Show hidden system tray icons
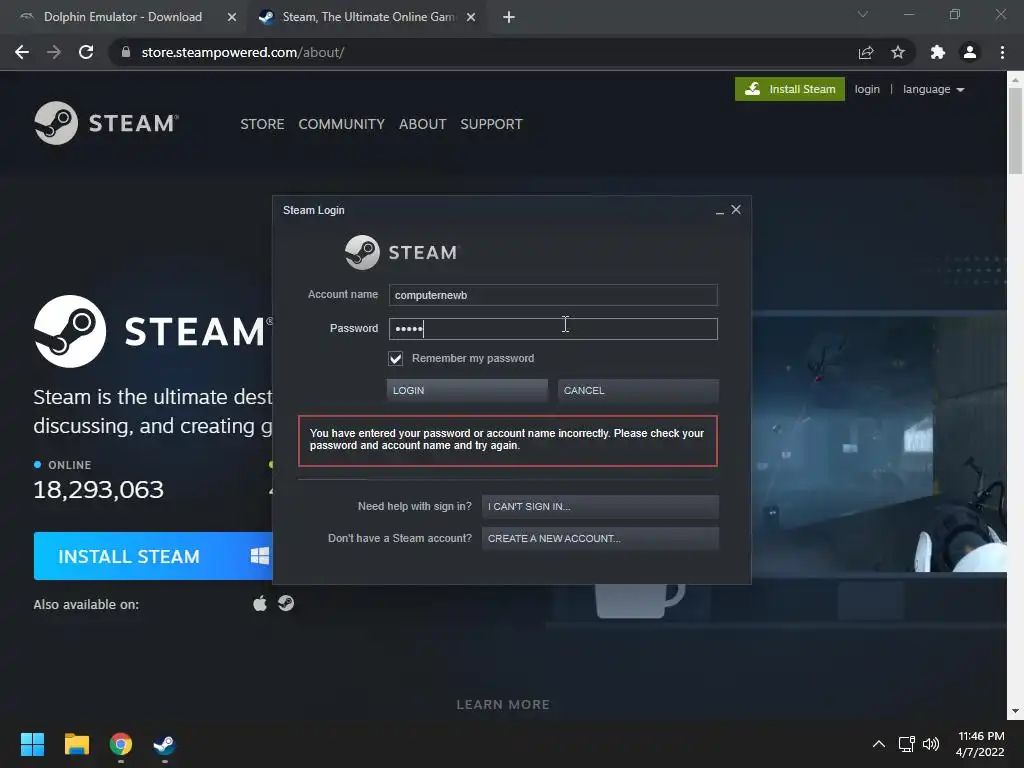This screenshot has height=768, width=1024. [x=879, y=744]
